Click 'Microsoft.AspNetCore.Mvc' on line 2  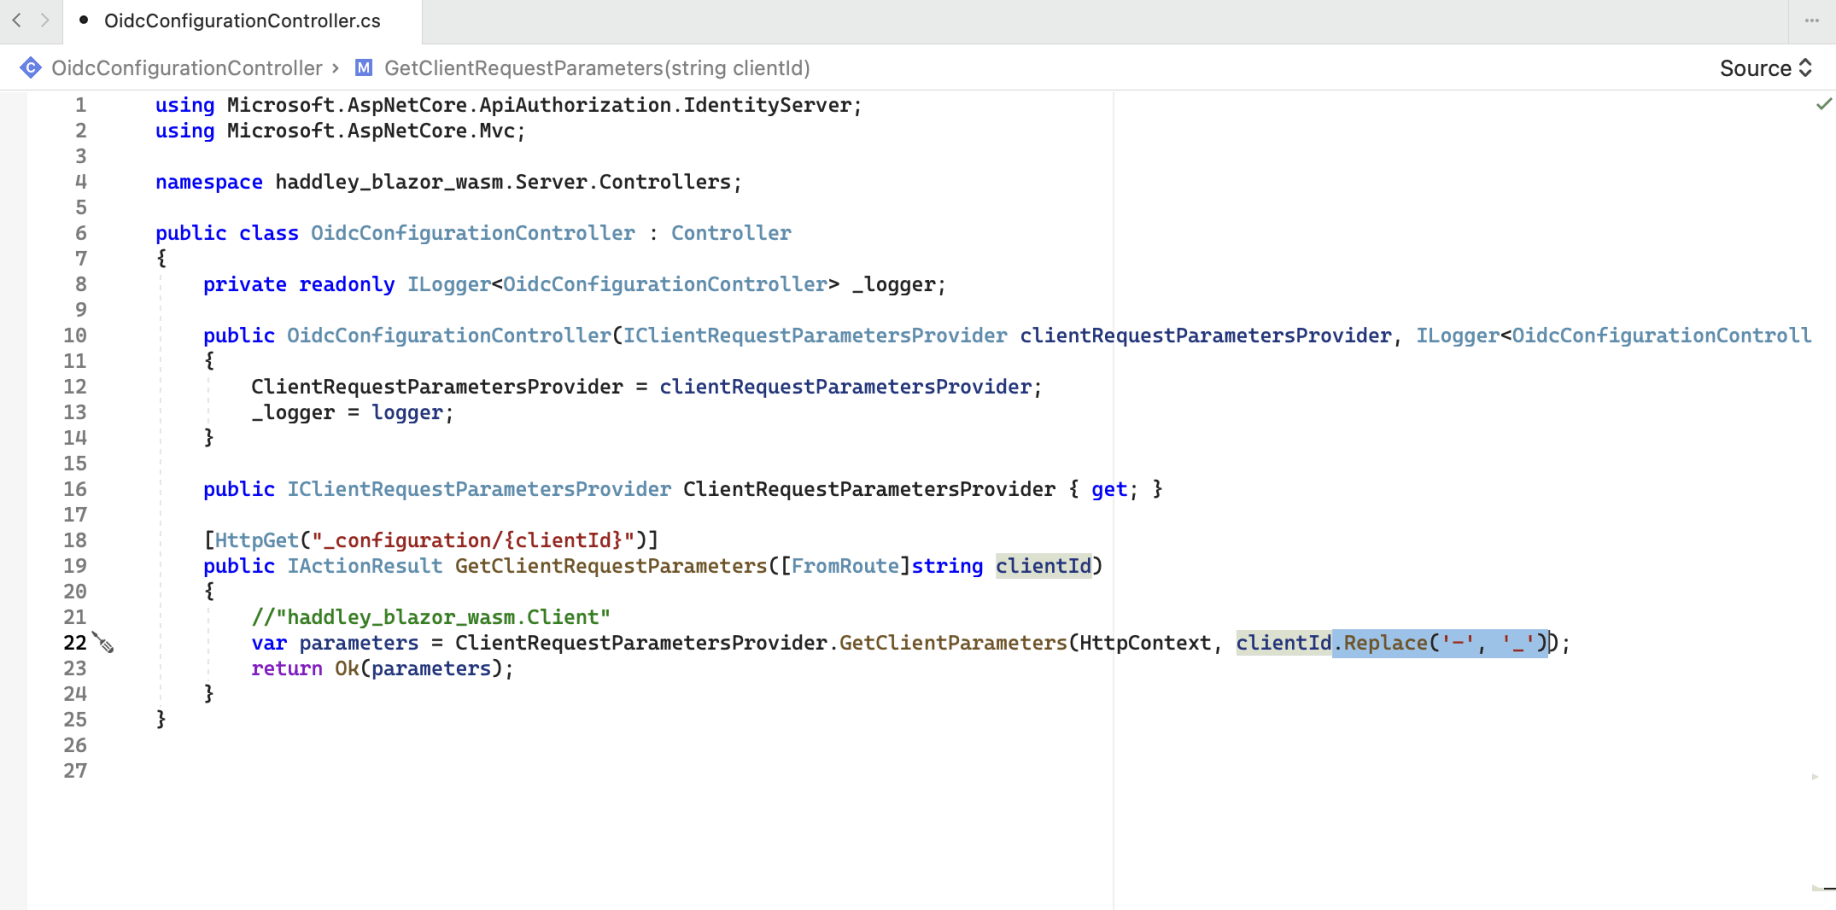pyautogui.click(x=371, y=131)
